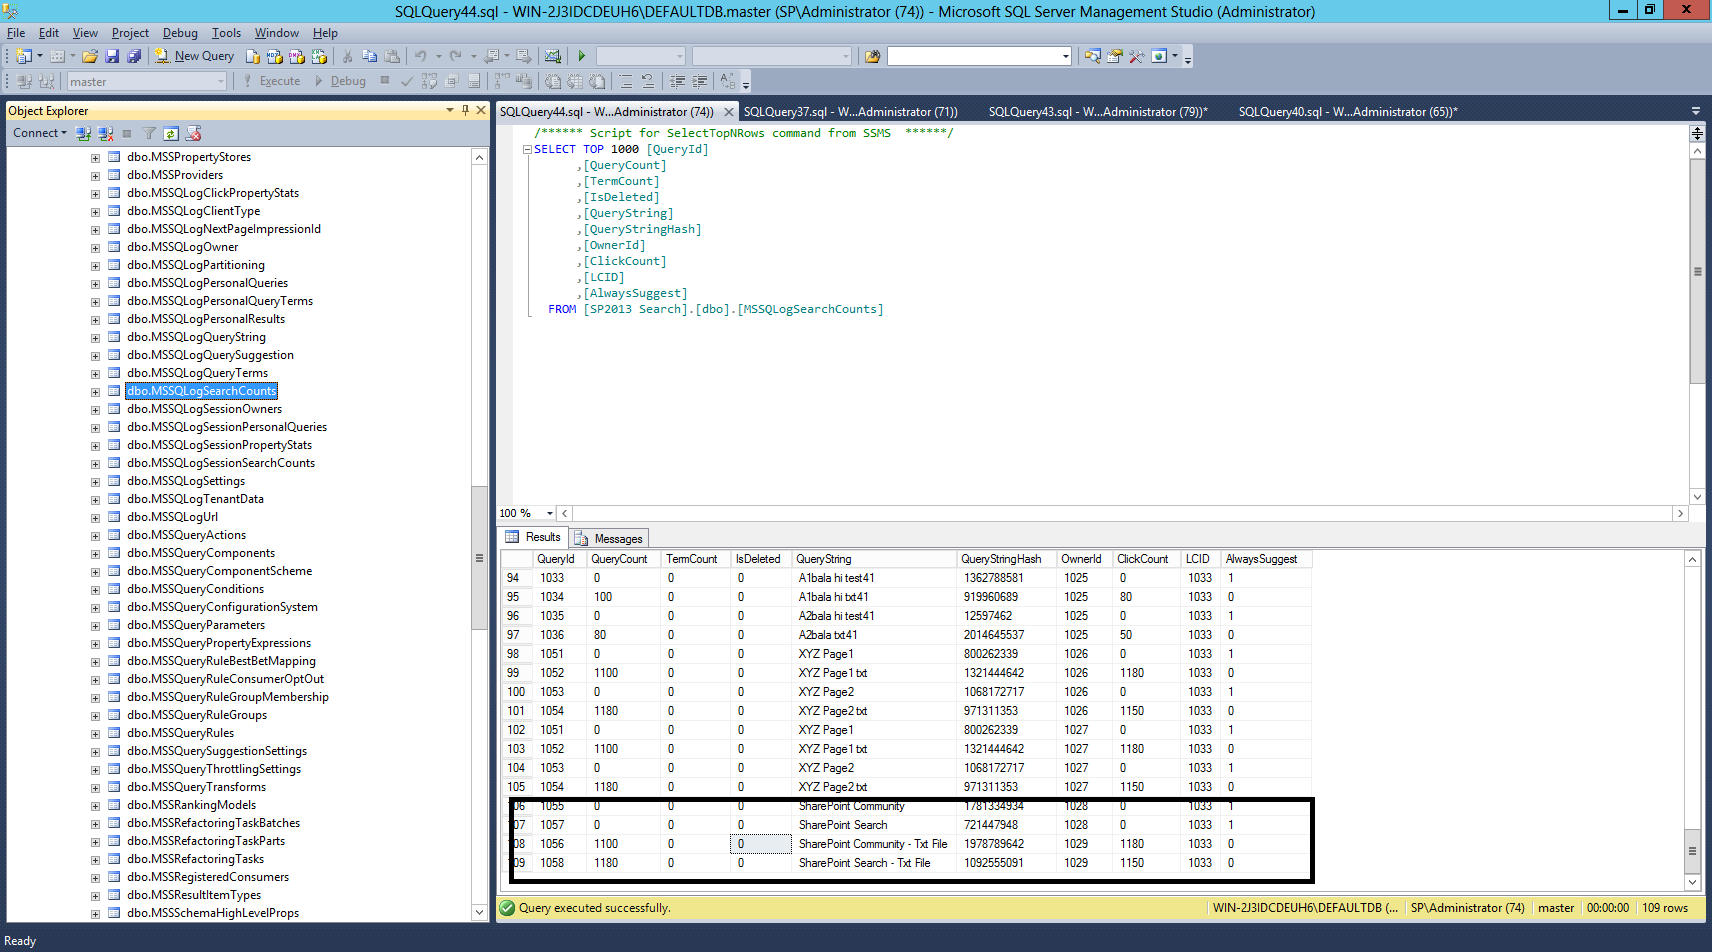The width and height of the screenshot is (1712, 952).
Task: Click the Save All icon in toolbar
Action: point(133,56)
